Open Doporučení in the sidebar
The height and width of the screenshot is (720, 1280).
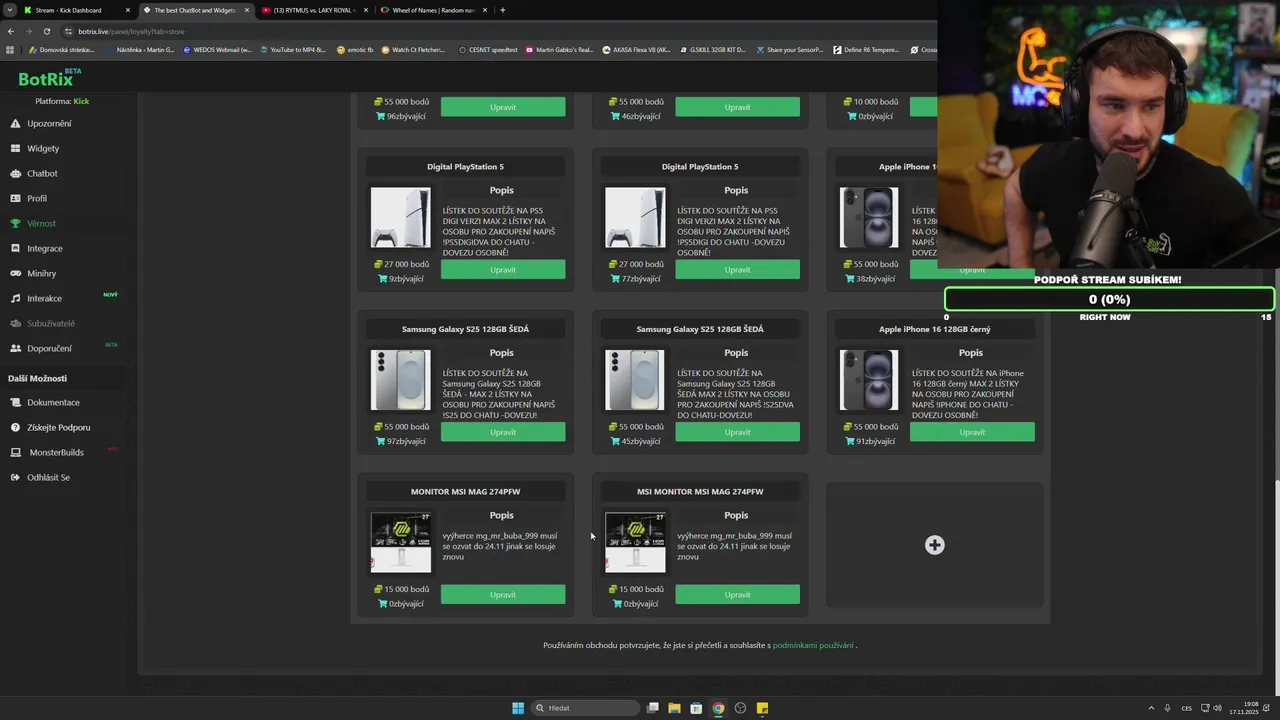(x=49, y=349)
